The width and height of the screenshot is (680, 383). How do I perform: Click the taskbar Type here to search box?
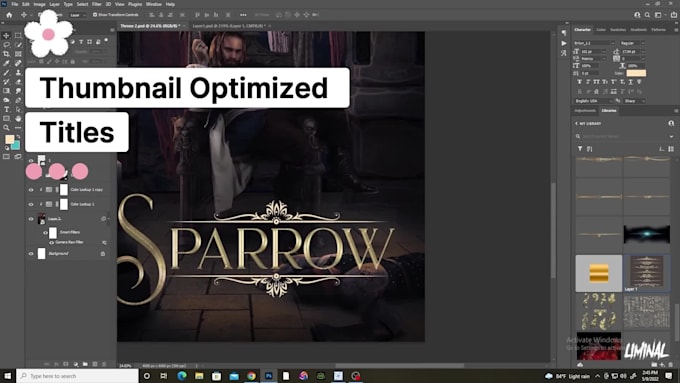click(x=77, y=376)
